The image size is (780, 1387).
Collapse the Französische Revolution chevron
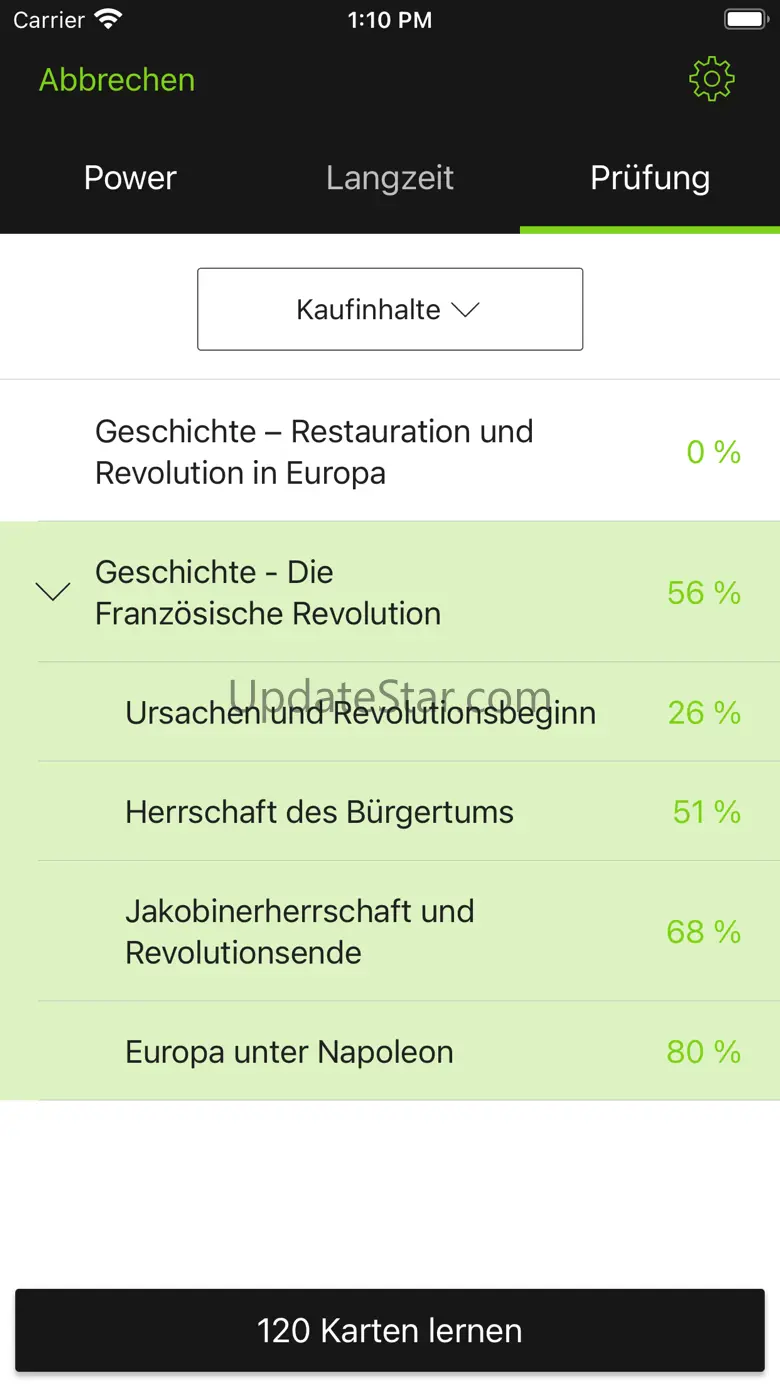click(x=53, y=592)
